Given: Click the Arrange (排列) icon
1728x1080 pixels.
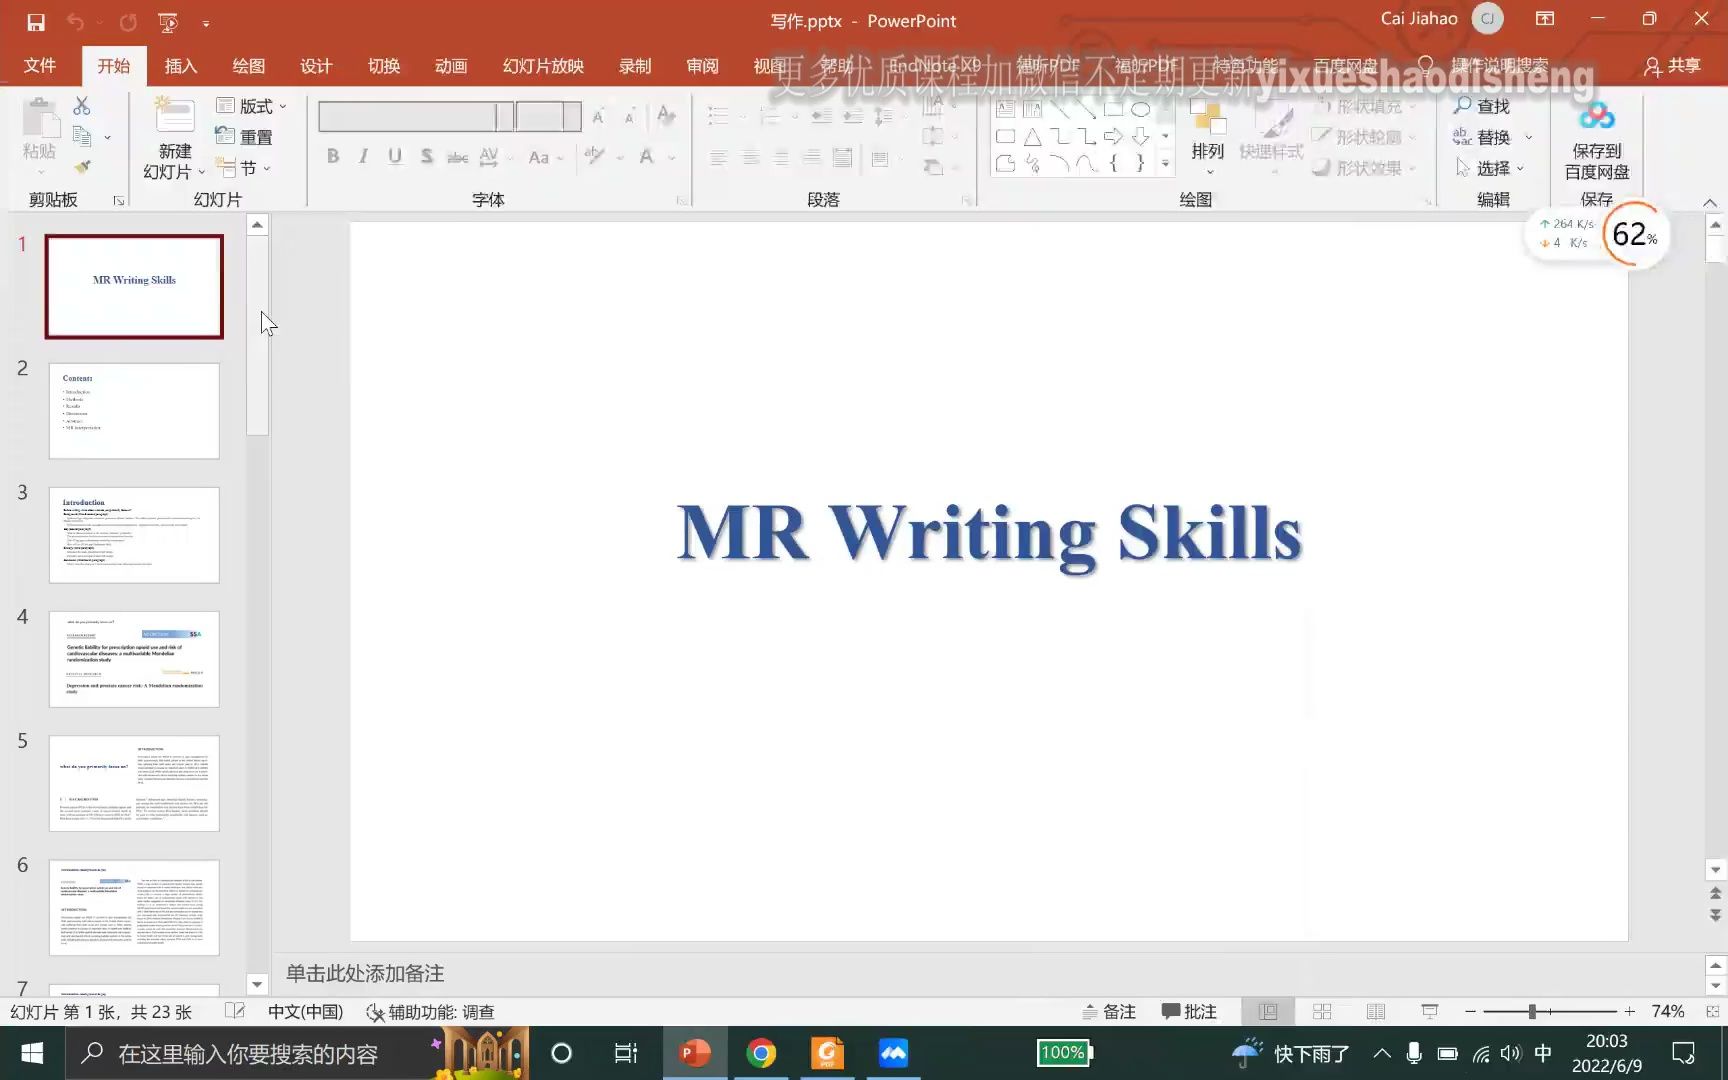Looking at the screenshot, I should click(x=1208, y=117).
